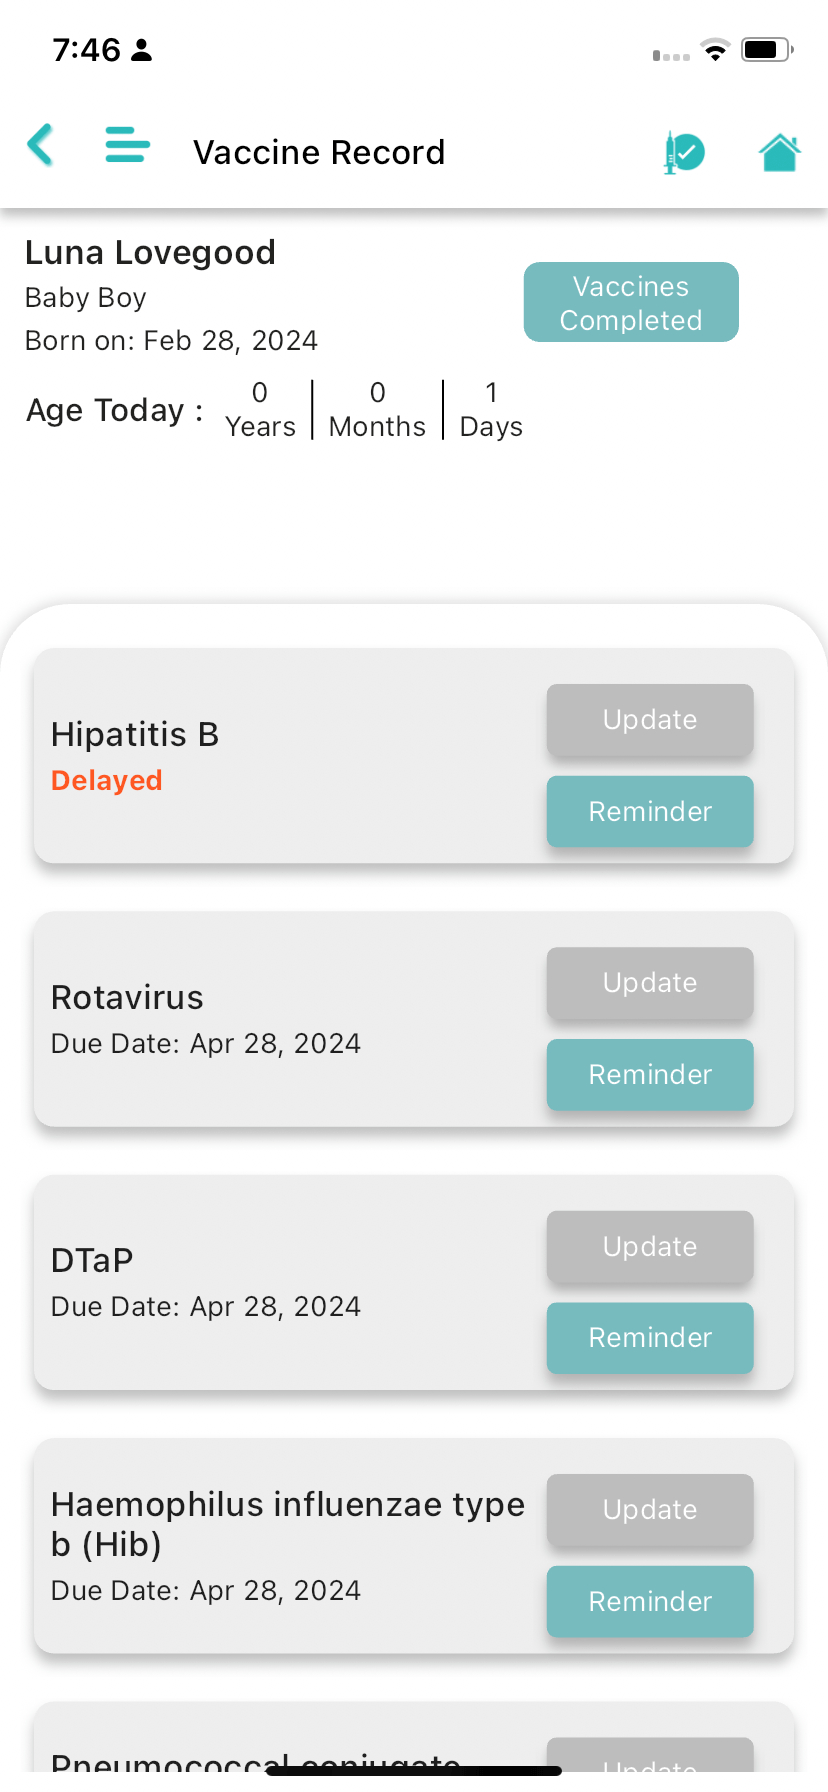828x1792 pixels.
Task: Update the Hipatitis B vaccine
Action: (650, 720)
